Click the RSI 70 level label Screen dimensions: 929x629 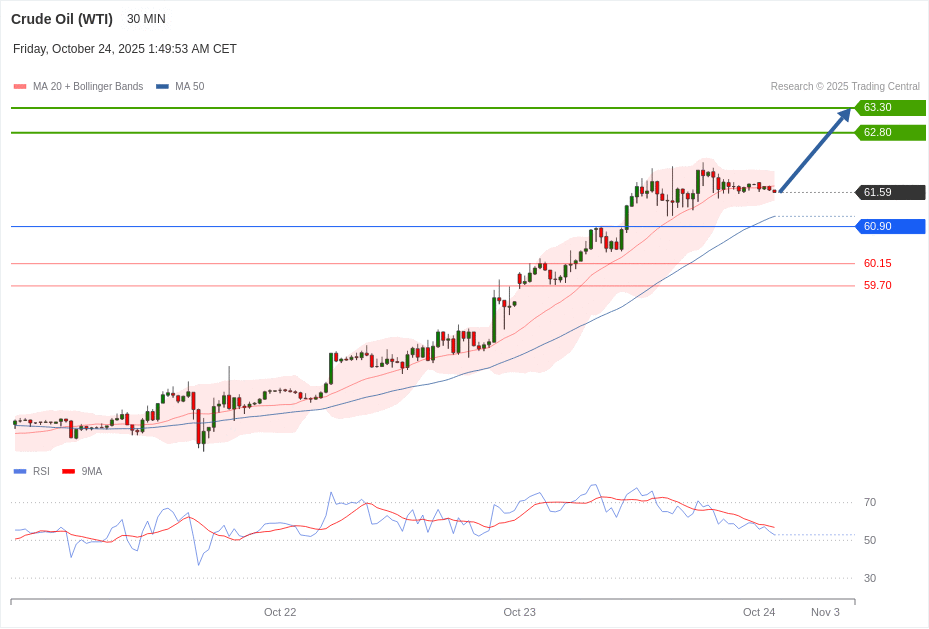point(869,502)
